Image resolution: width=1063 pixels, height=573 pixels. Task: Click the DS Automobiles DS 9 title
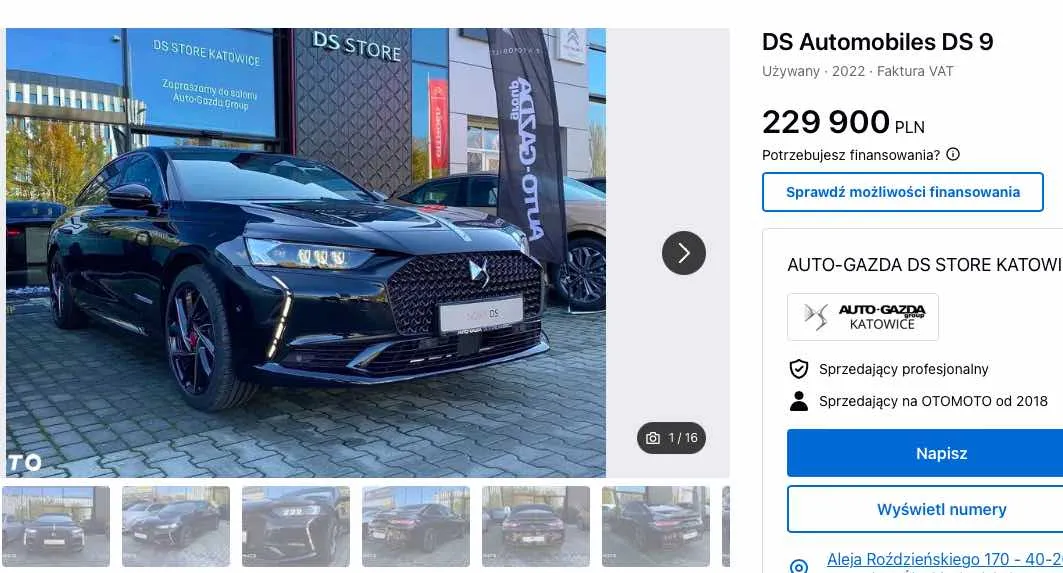click(x=877, y=42)
